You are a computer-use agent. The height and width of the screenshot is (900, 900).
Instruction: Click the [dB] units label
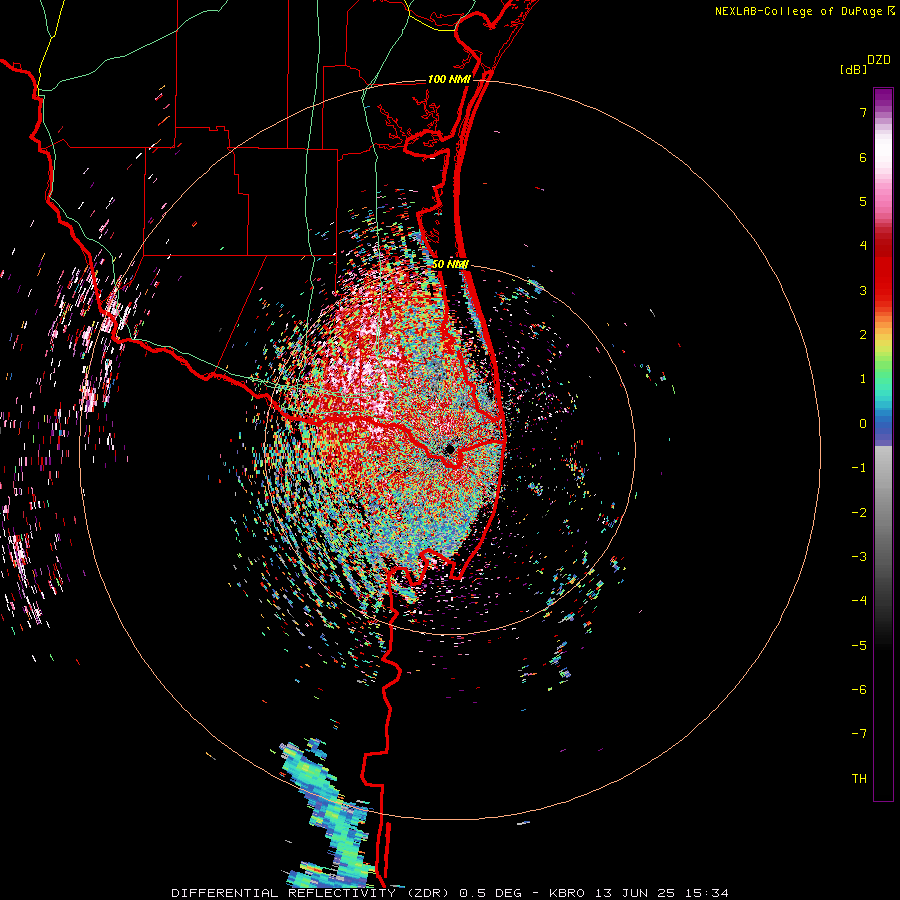(x=853, y=69)
